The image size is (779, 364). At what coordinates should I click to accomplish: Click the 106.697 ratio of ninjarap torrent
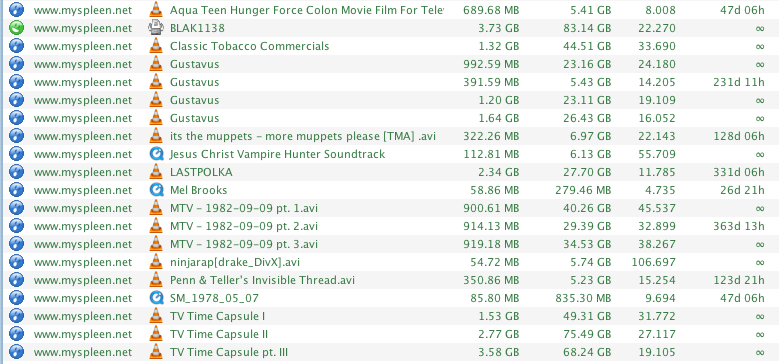pyautogui.click(x=653, y=262)
